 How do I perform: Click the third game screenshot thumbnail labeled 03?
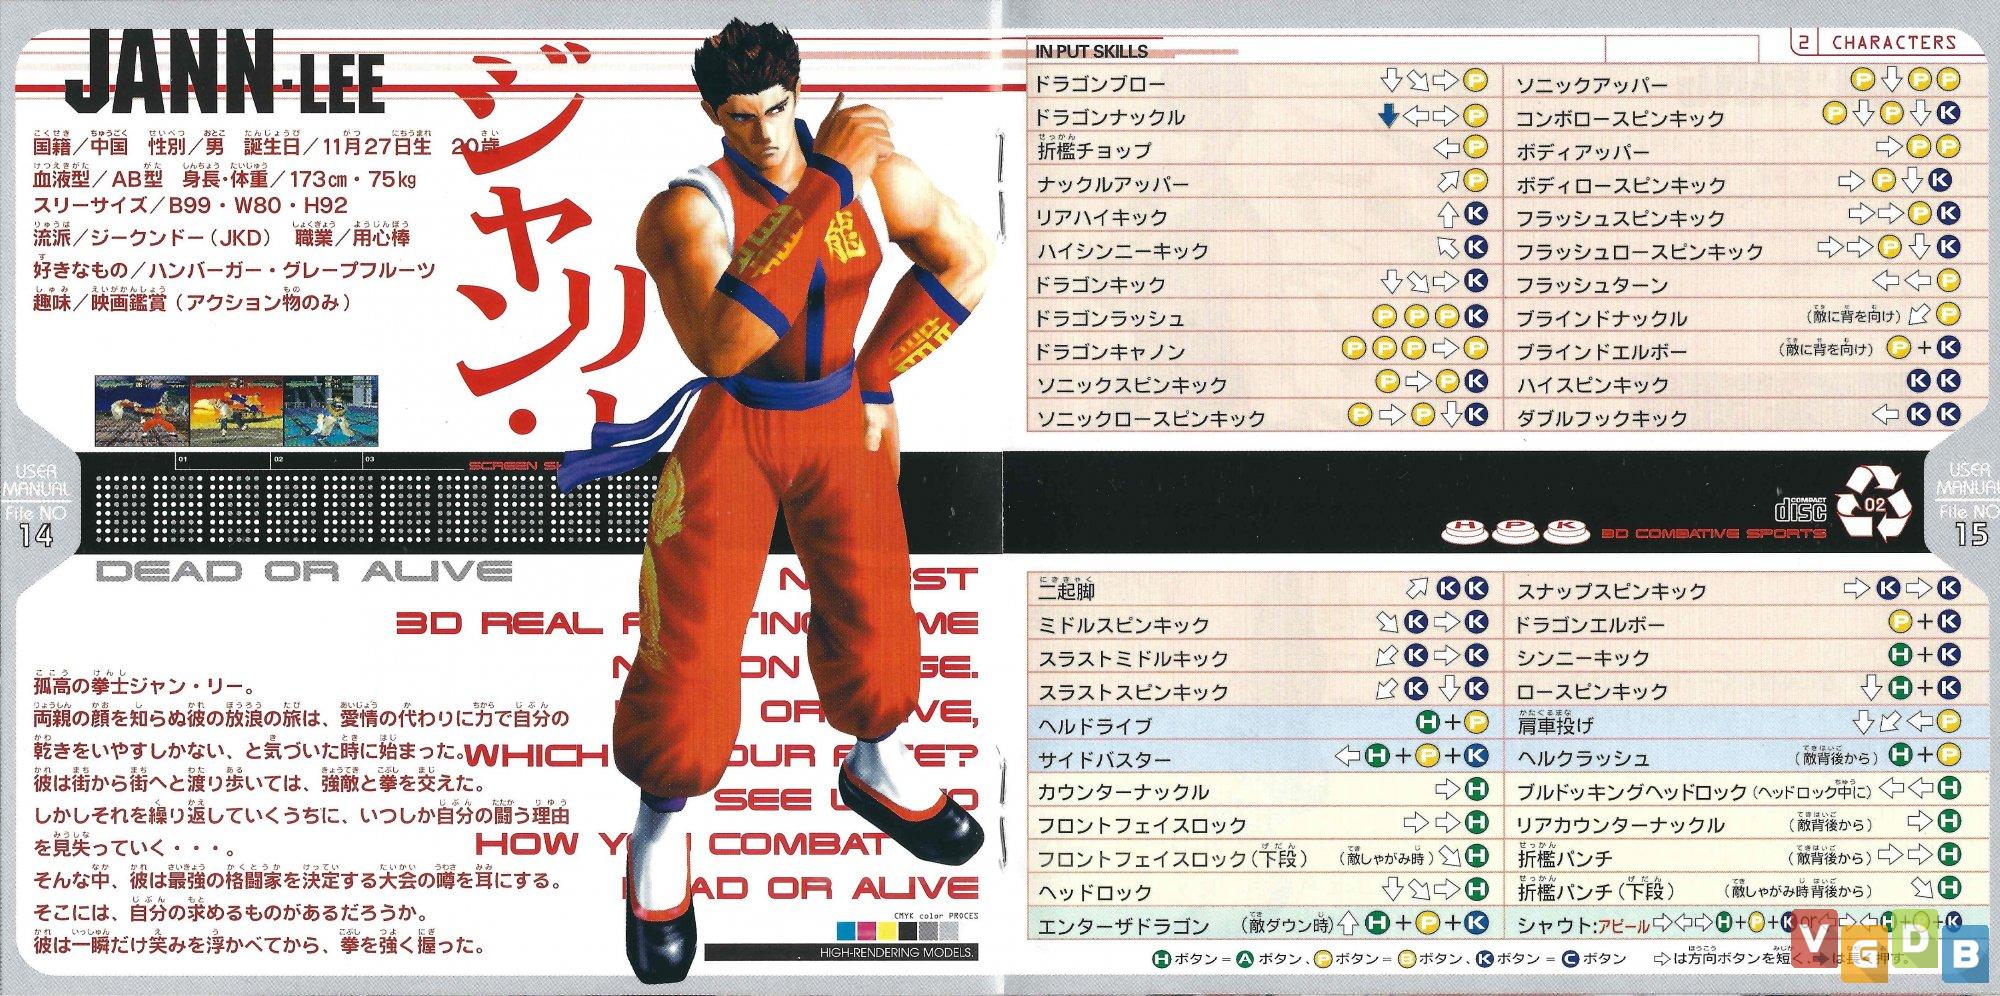[x=329, y=410]
